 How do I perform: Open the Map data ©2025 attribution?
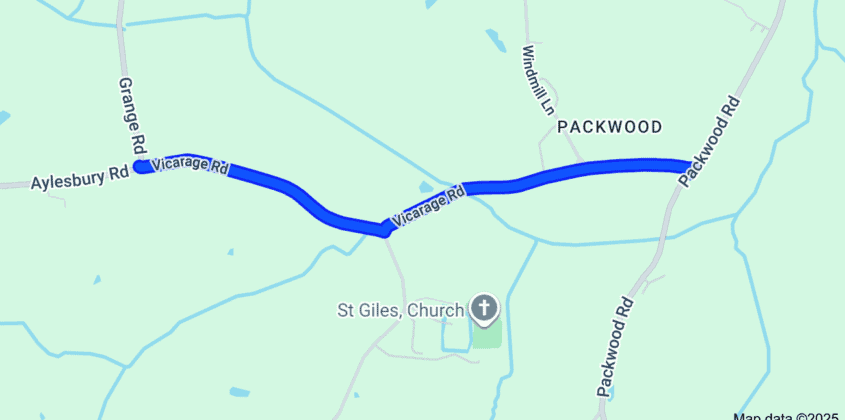click(788, 416)
